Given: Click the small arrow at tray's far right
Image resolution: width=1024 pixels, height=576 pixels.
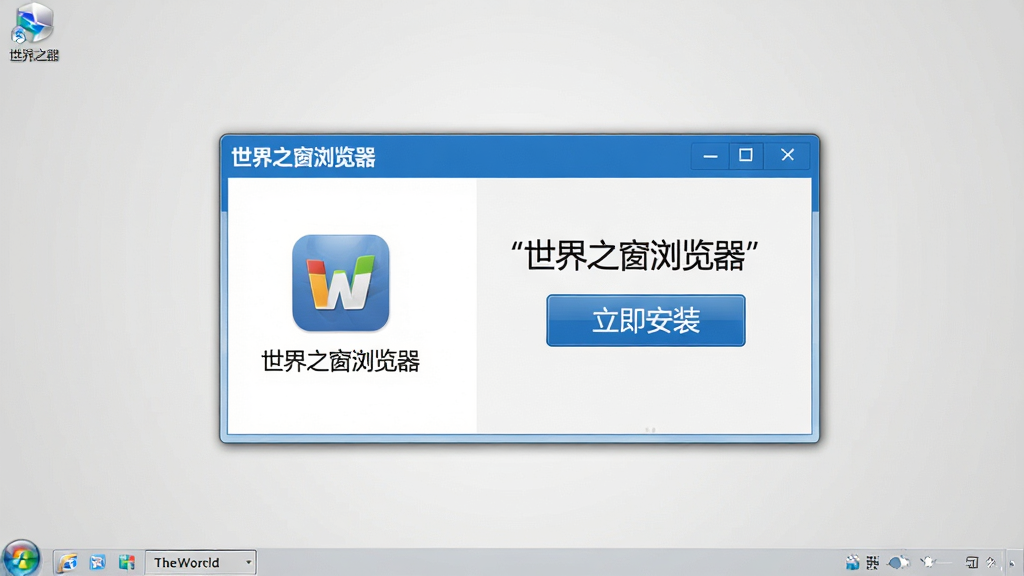Looking at the screenshot, I should pos(1012,564).
